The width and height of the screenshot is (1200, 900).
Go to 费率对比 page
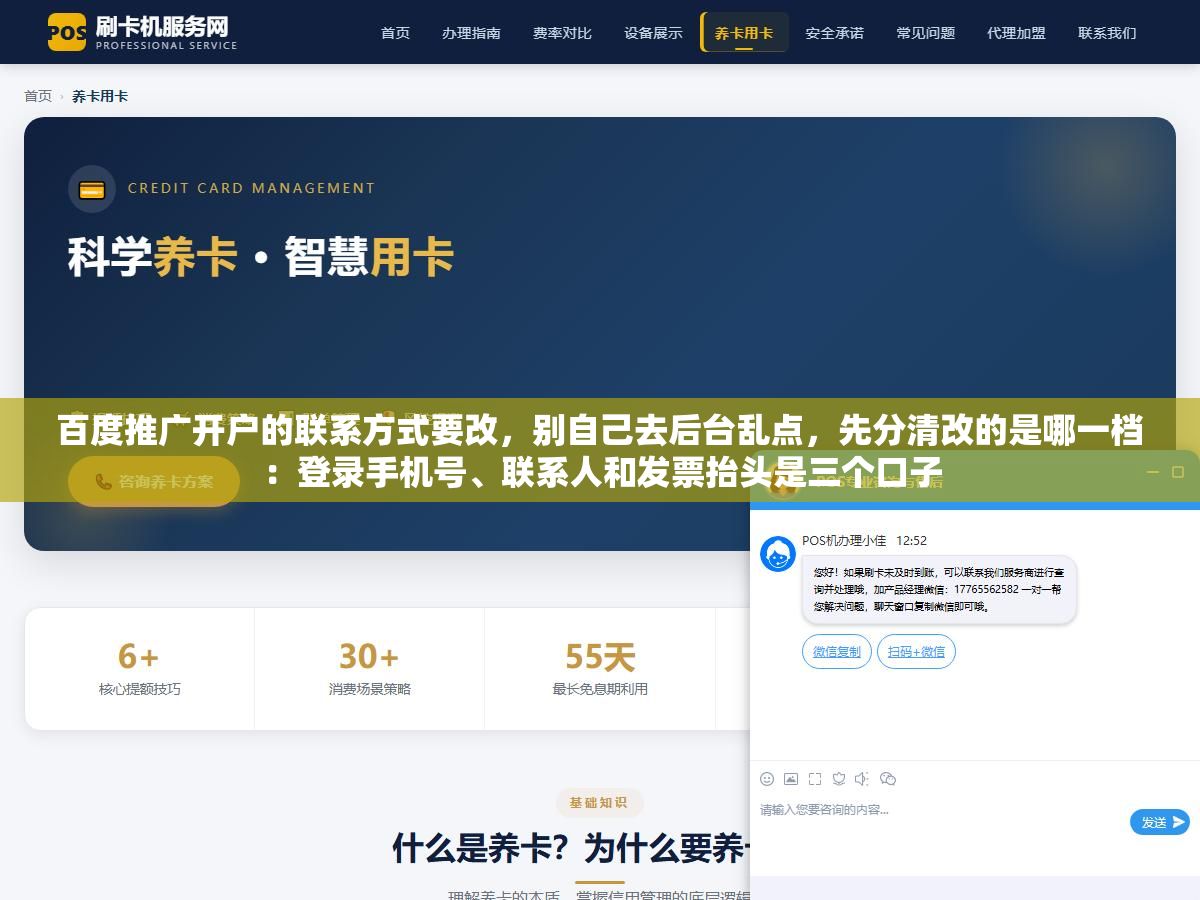(x=562, y=33)
